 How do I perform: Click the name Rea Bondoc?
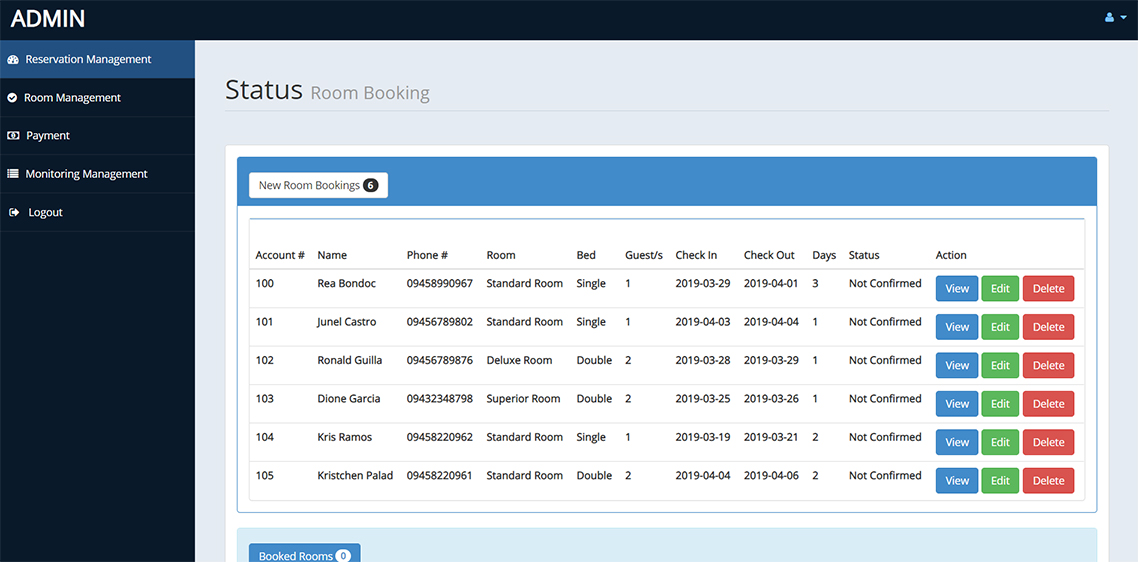pos(347,283)
